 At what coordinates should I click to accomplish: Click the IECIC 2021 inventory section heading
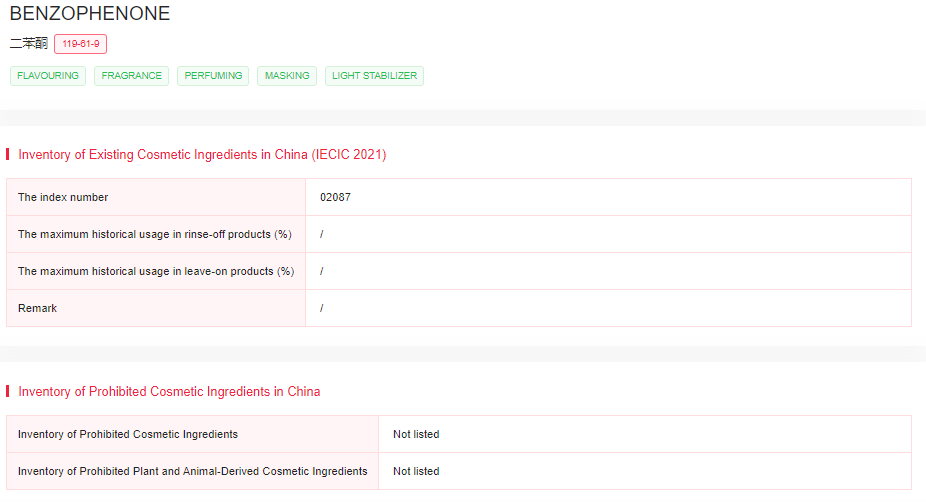tap(202, 155)
